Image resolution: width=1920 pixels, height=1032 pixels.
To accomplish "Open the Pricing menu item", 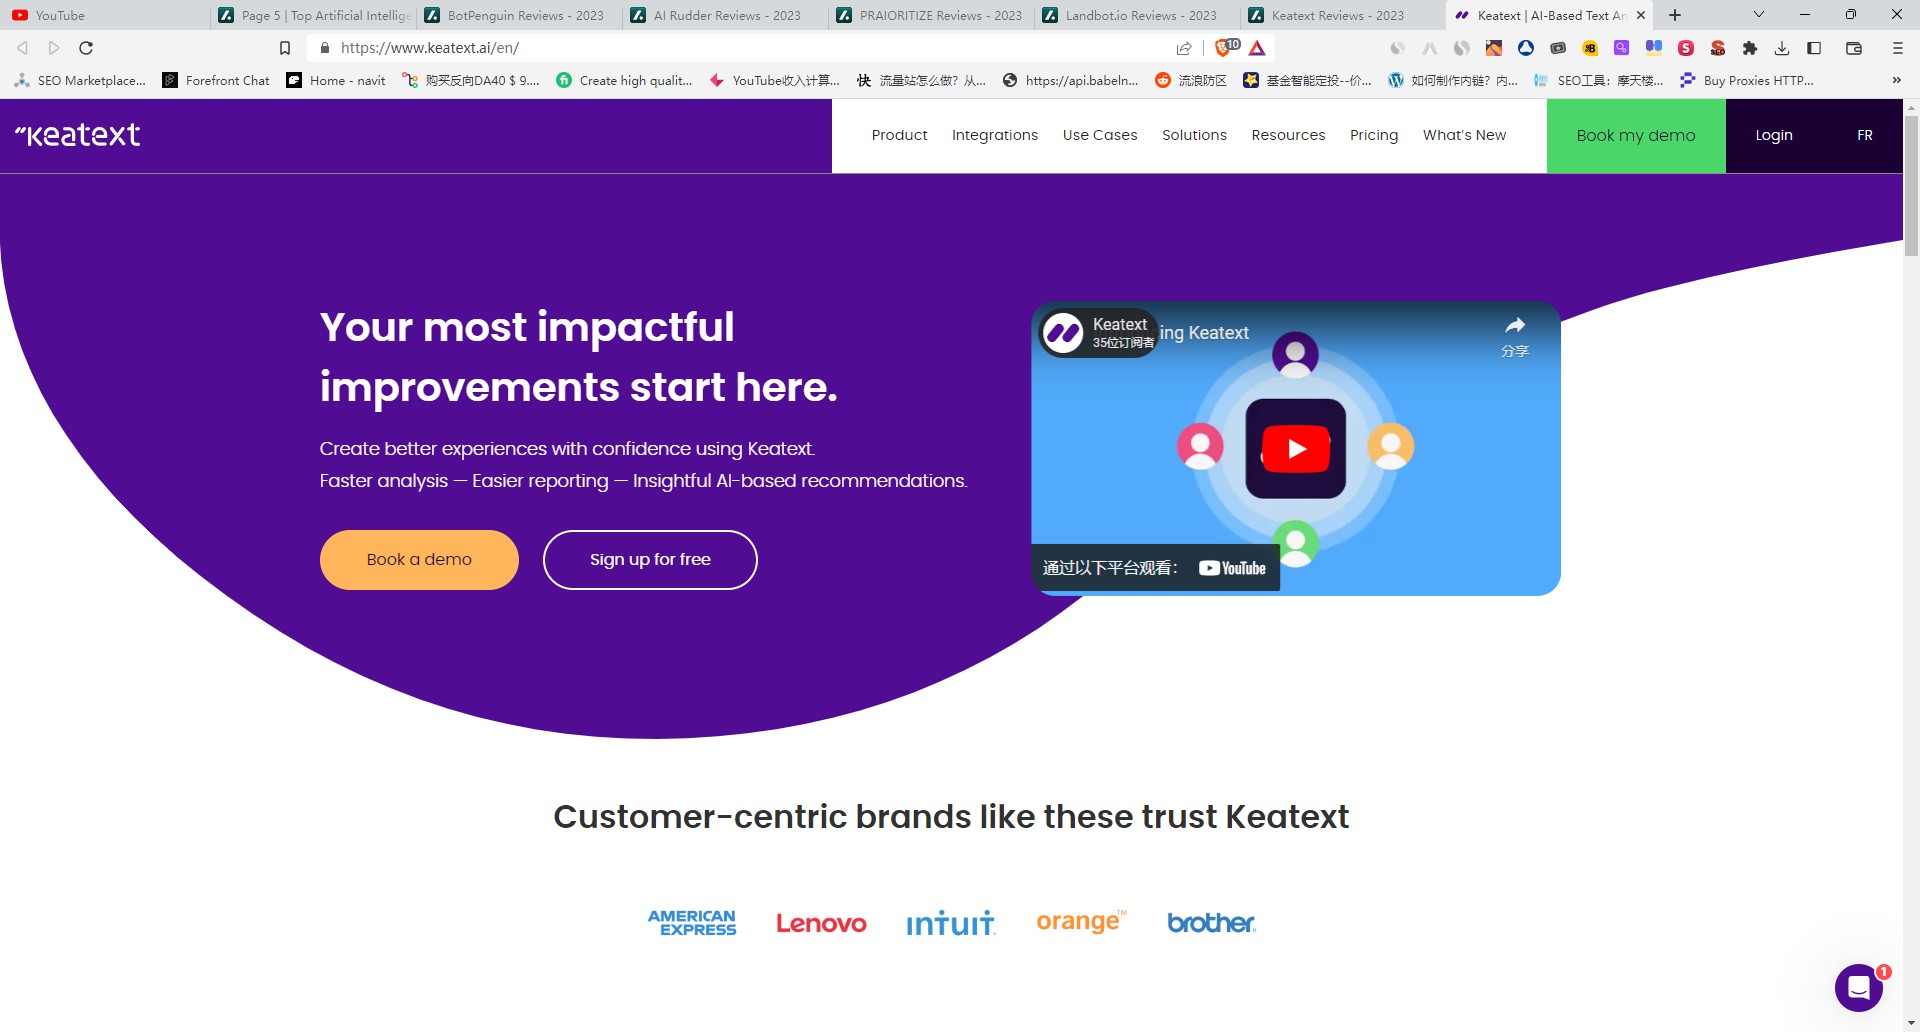I will [x=1374, y=135].
